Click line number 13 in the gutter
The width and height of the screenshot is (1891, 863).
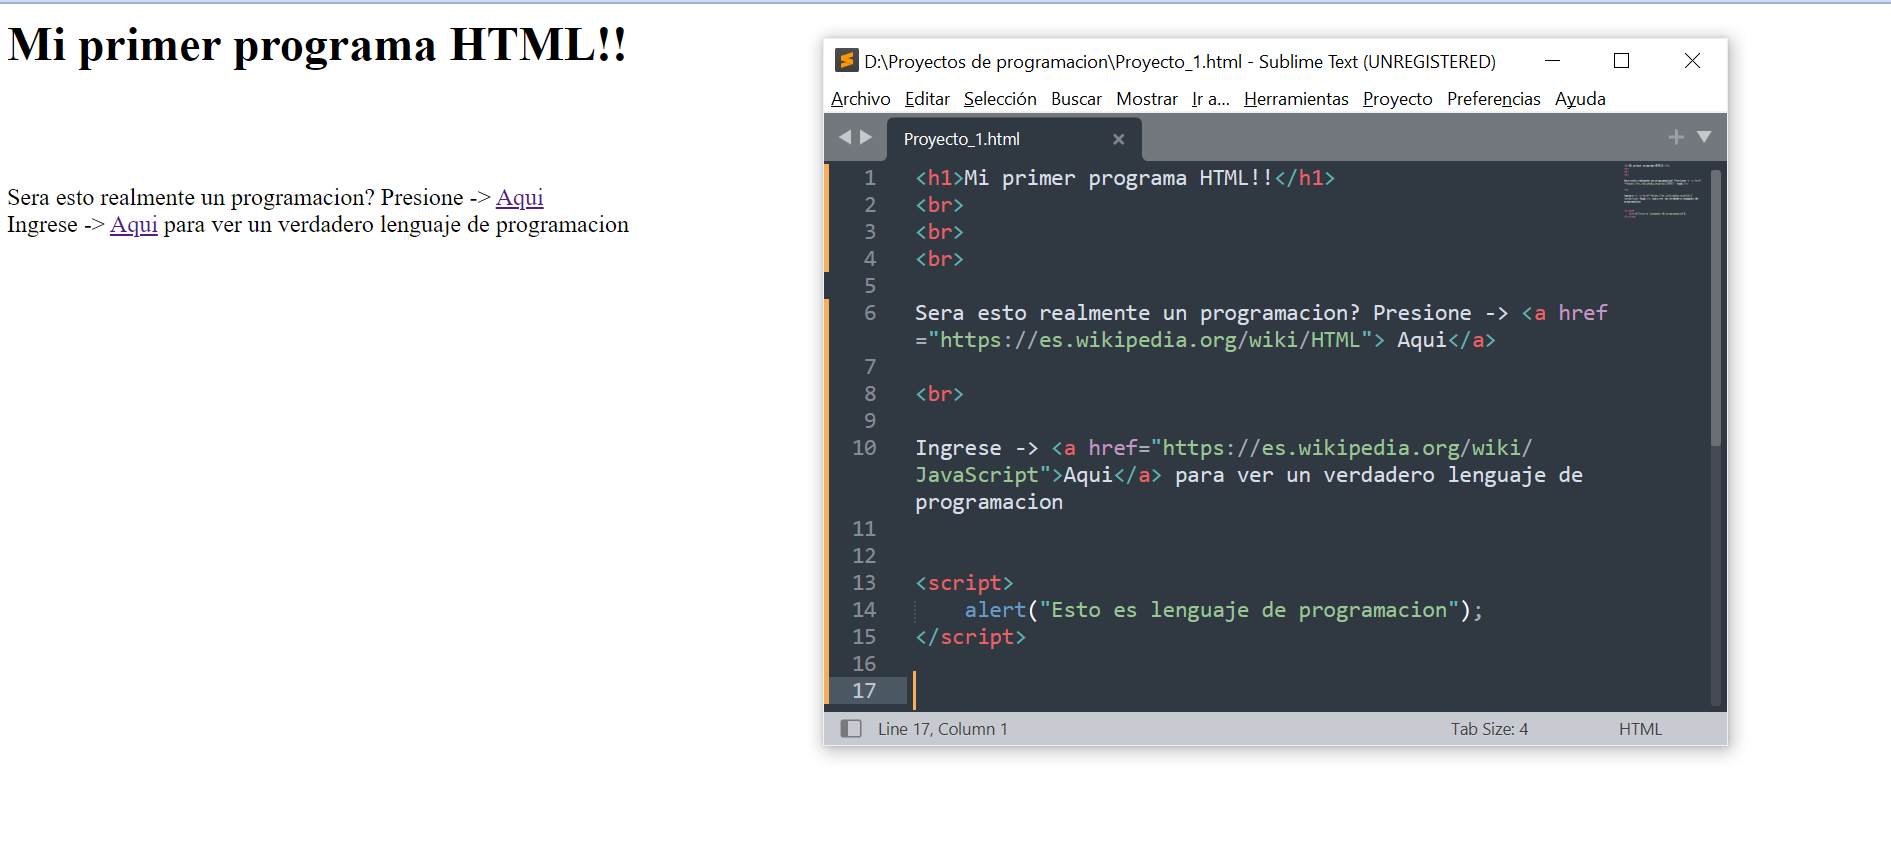(864, 583)
